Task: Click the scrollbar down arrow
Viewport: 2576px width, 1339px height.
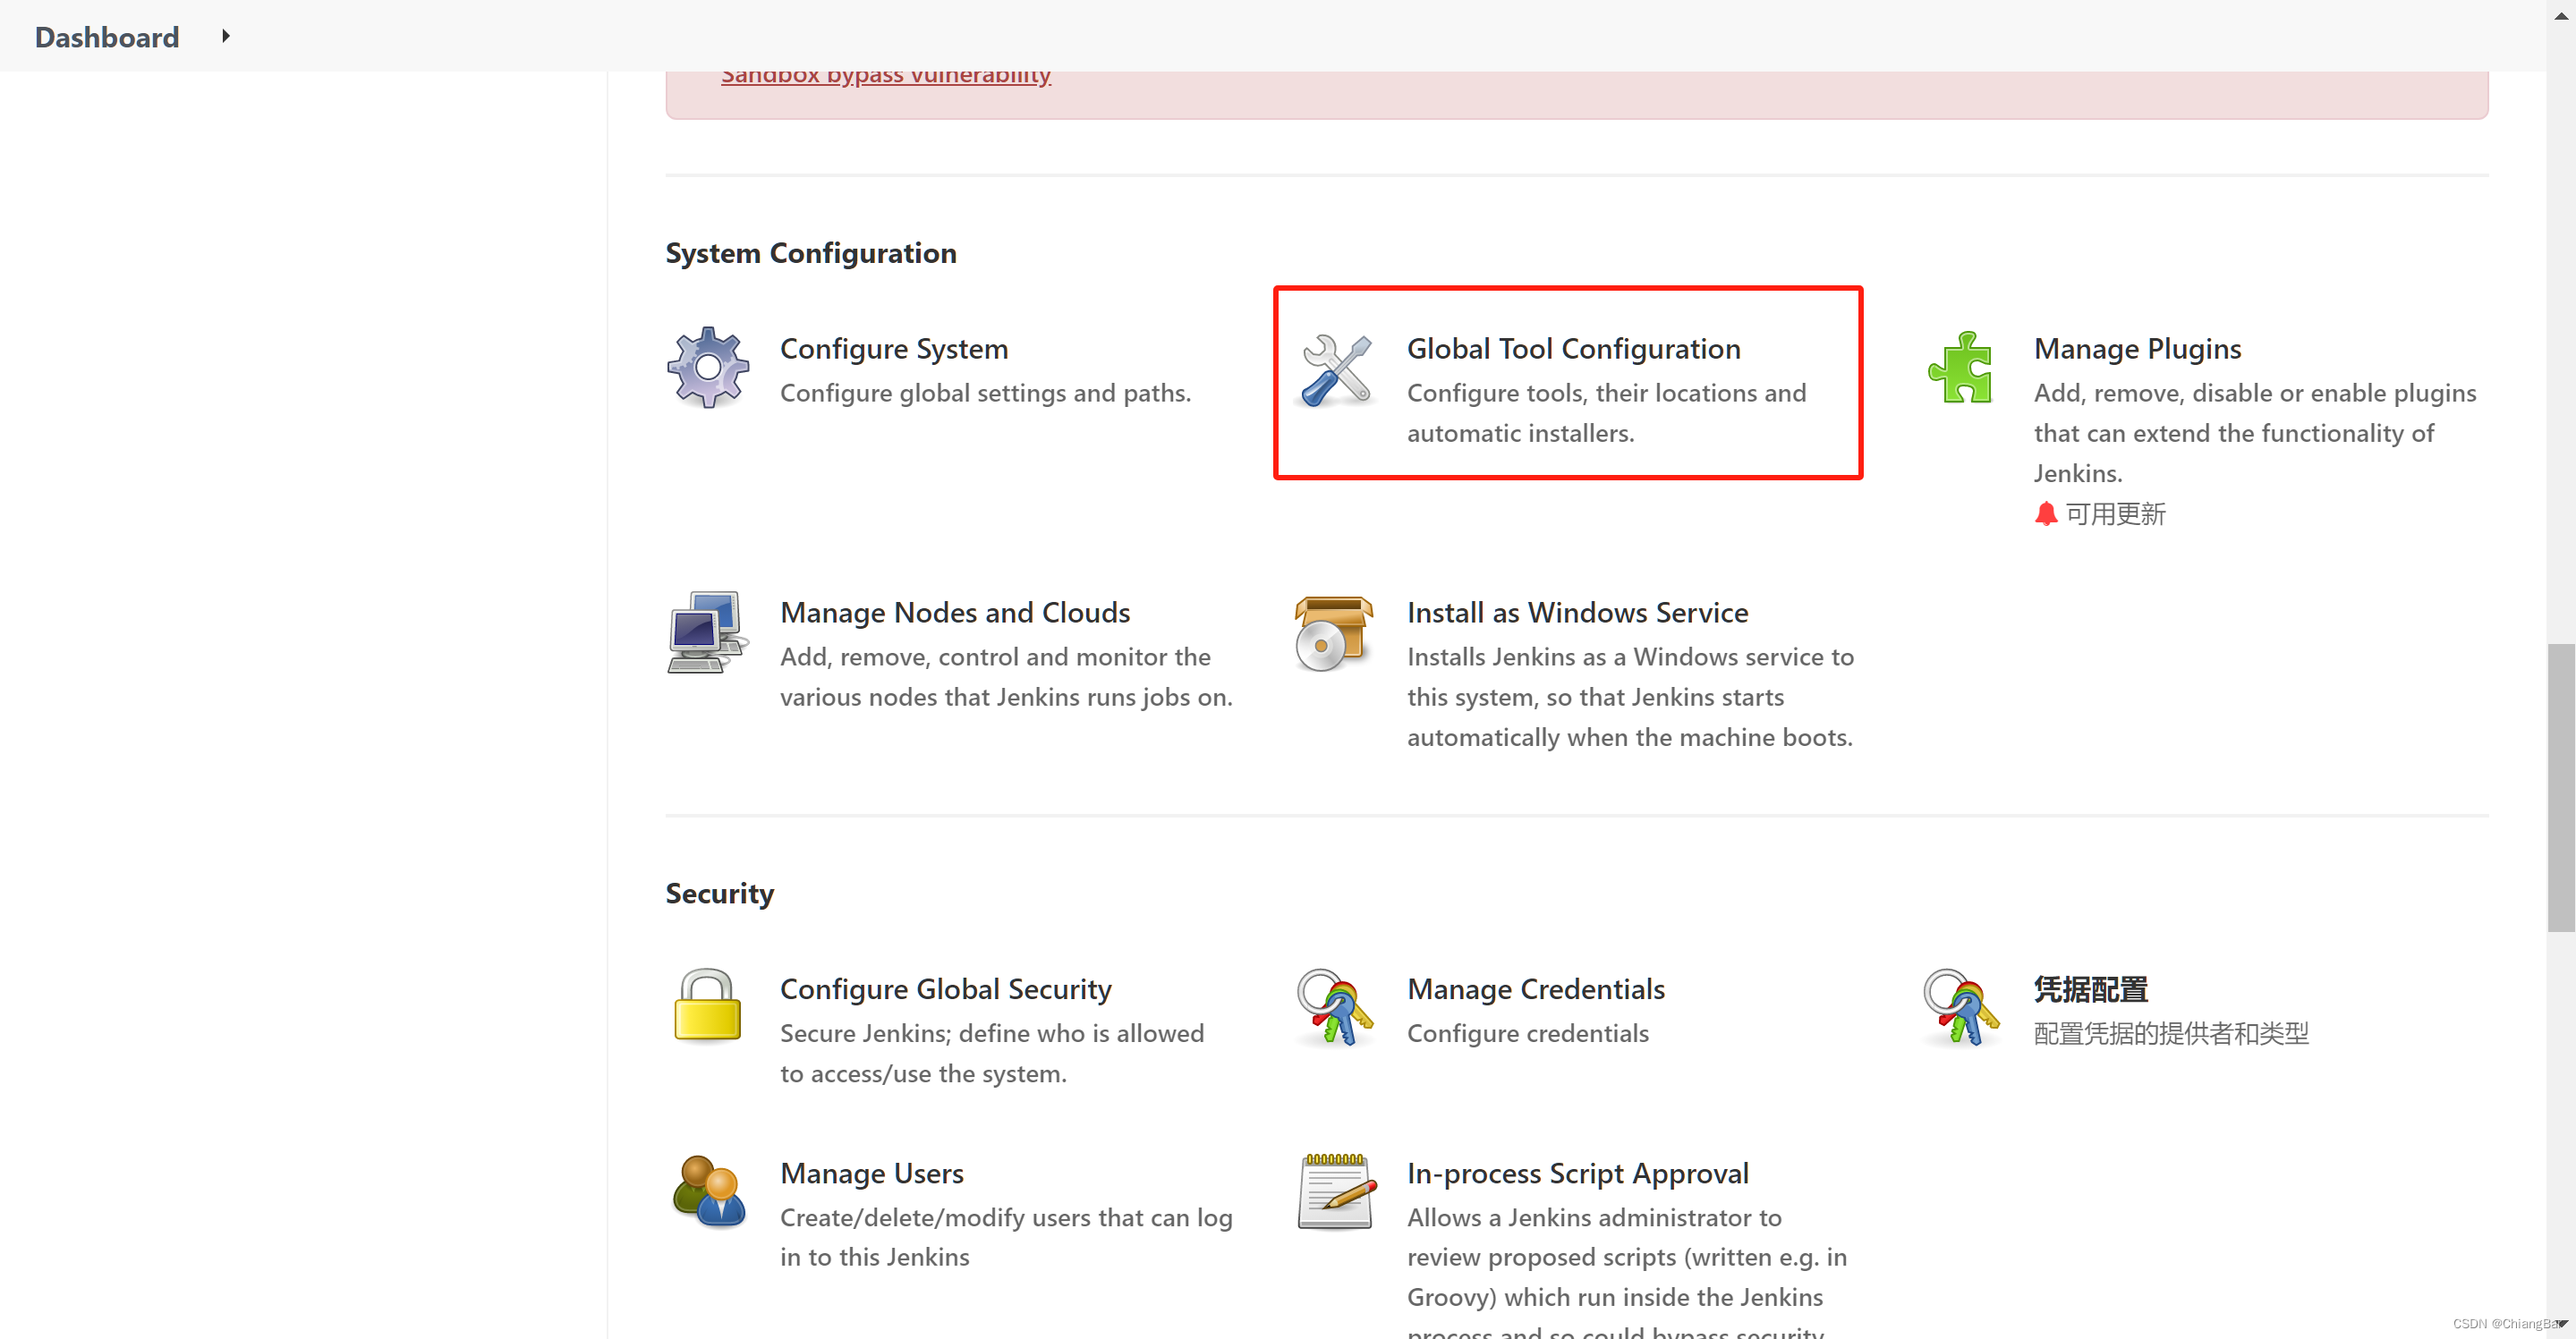Action: pos(2561,1325)
